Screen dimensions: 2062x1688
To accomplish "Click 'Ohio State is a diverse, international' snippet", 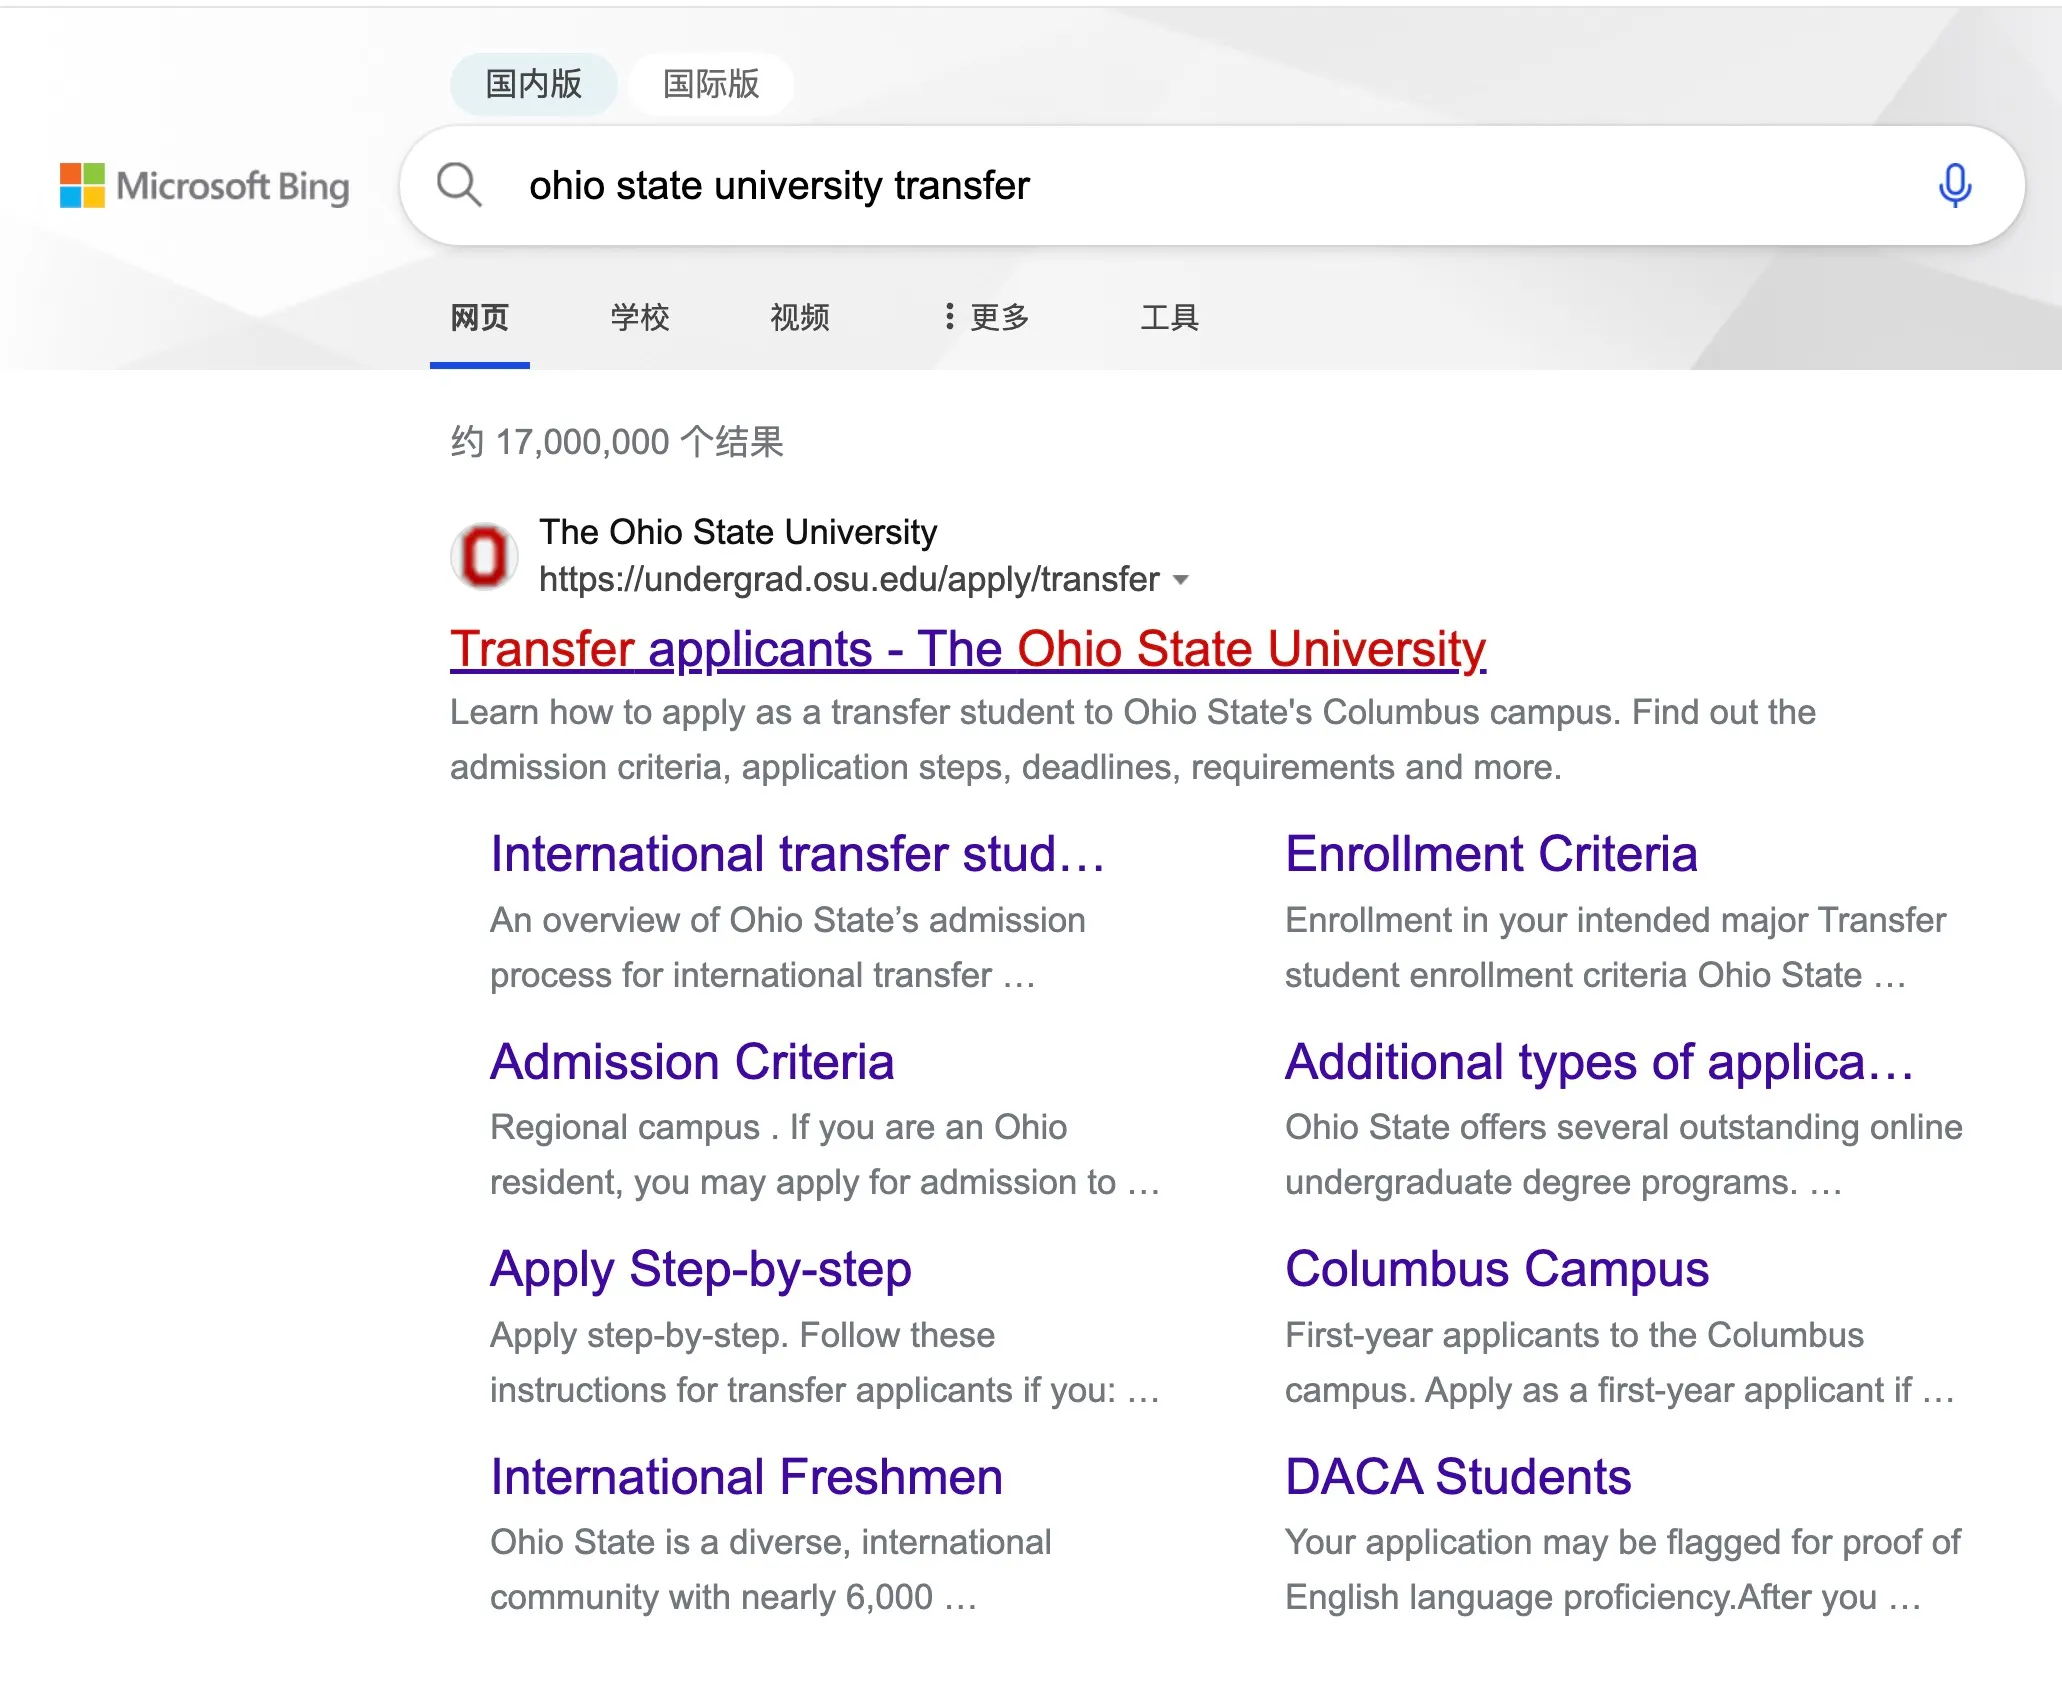I will pyautogui.click(x=770, y=1569).
